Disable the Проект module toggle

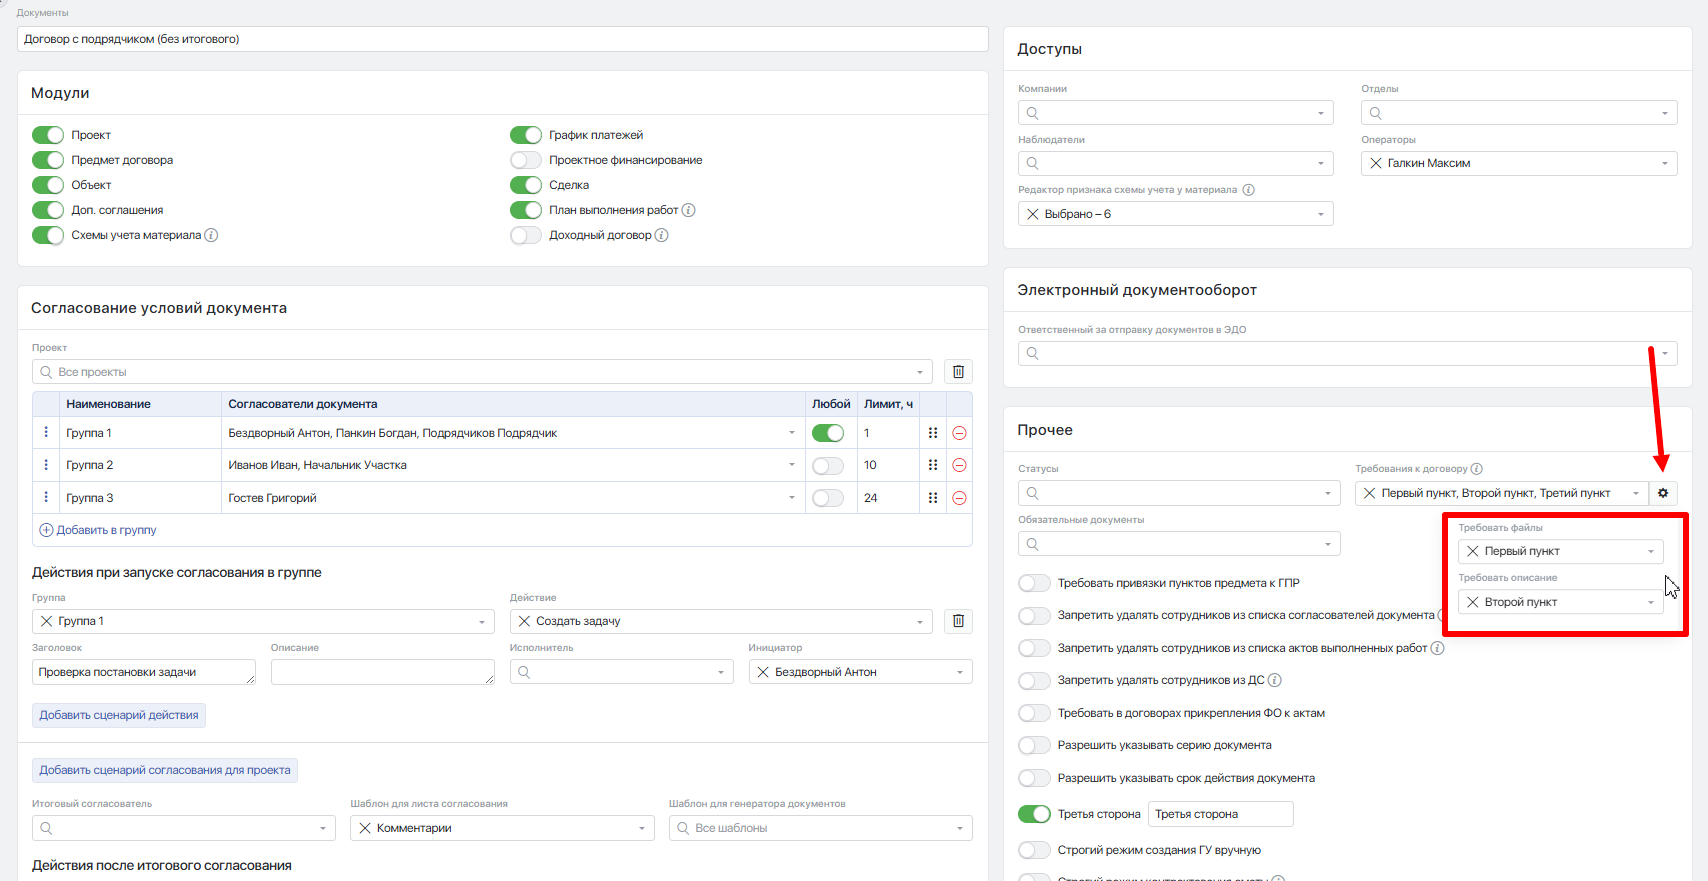[x=48, y=135]
